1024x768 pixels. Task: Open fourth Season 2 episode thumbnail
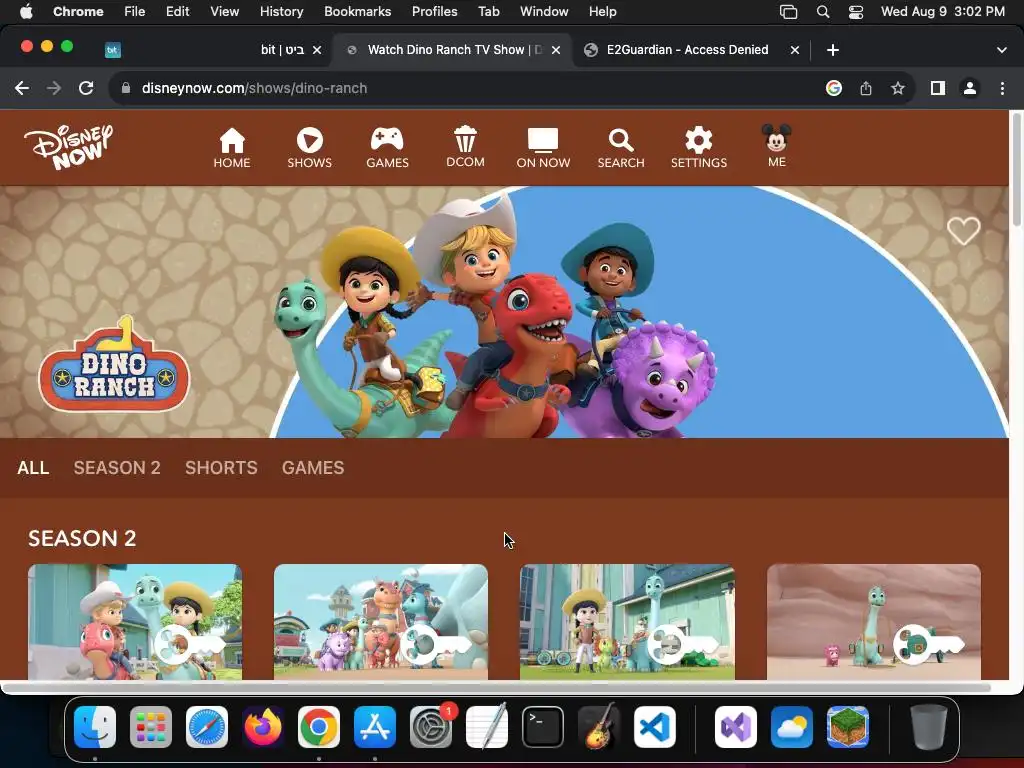tap(874, 622)
